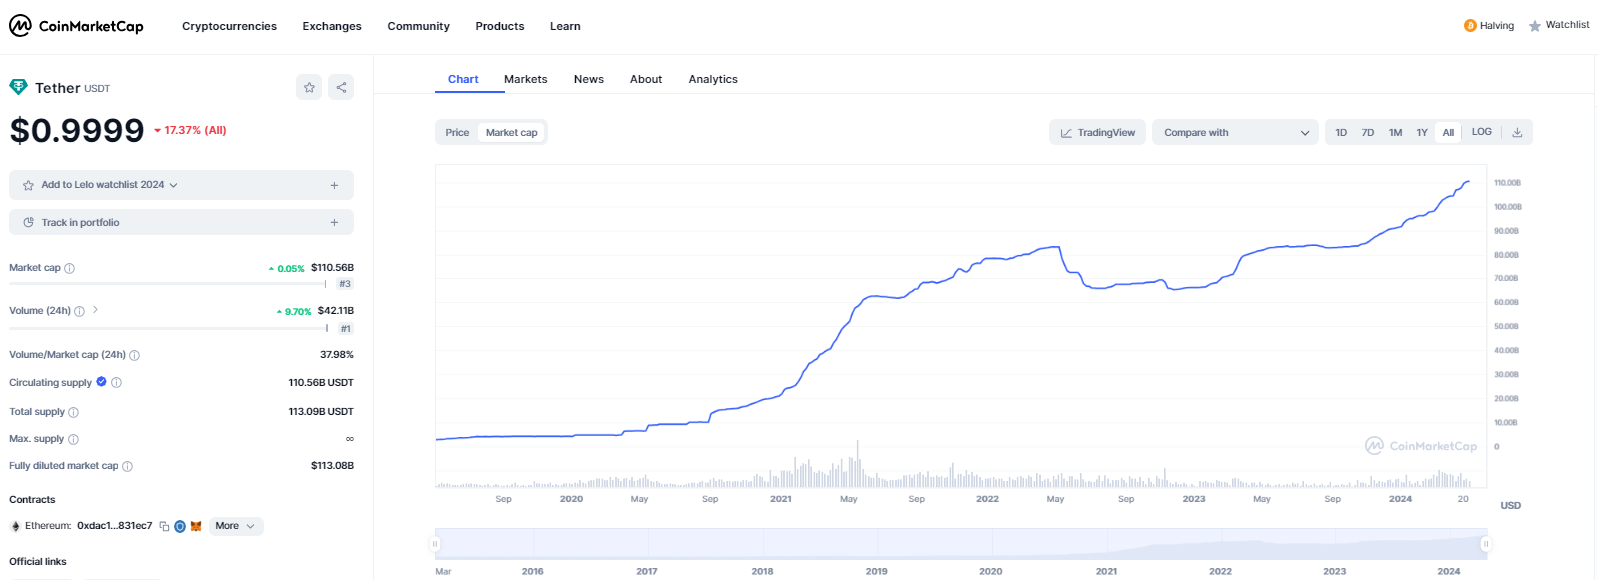Add token to MetaMask via fox icon
1598x580 pixels.
[x=196, y=526]
